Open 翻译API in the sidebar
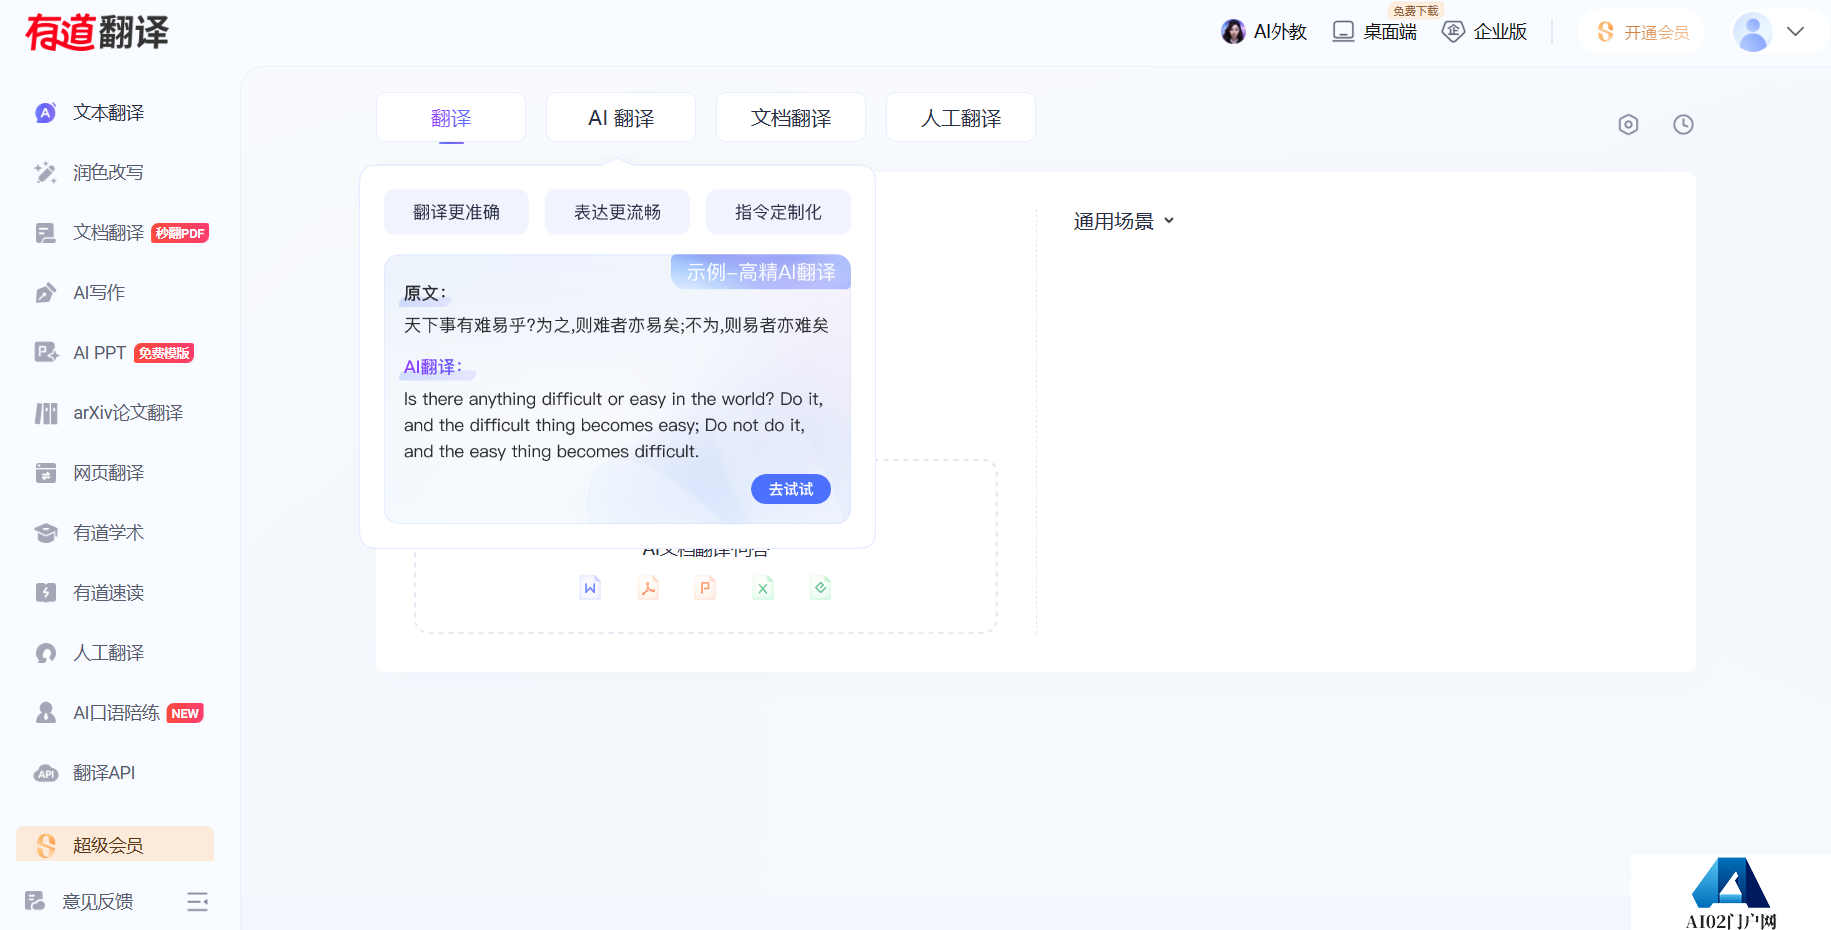 tap(104, 773)
